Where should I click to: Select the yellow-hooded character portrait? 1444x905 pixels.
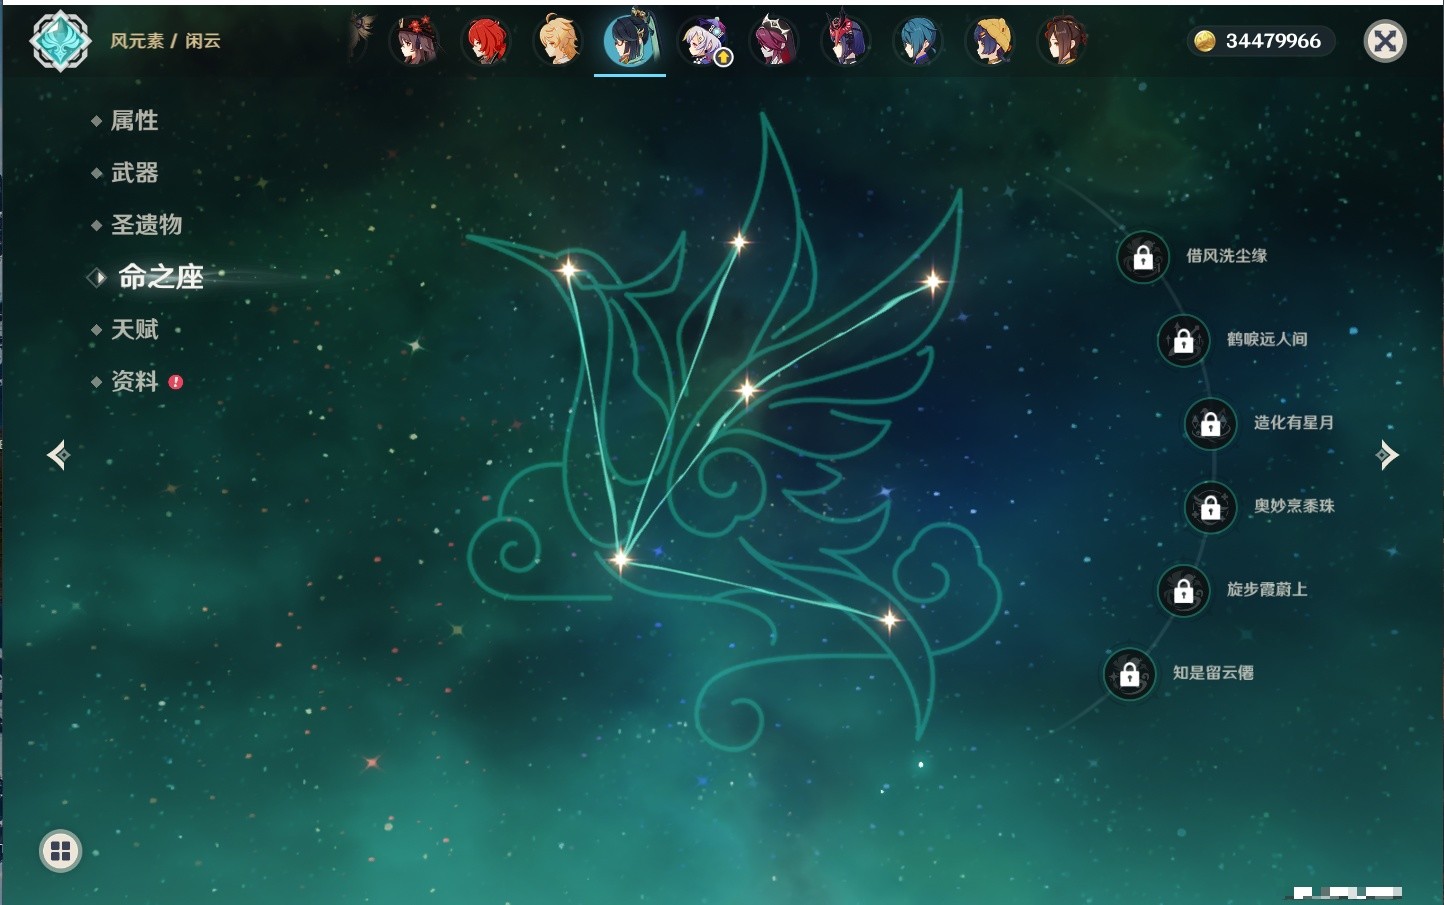coord(991,42)
